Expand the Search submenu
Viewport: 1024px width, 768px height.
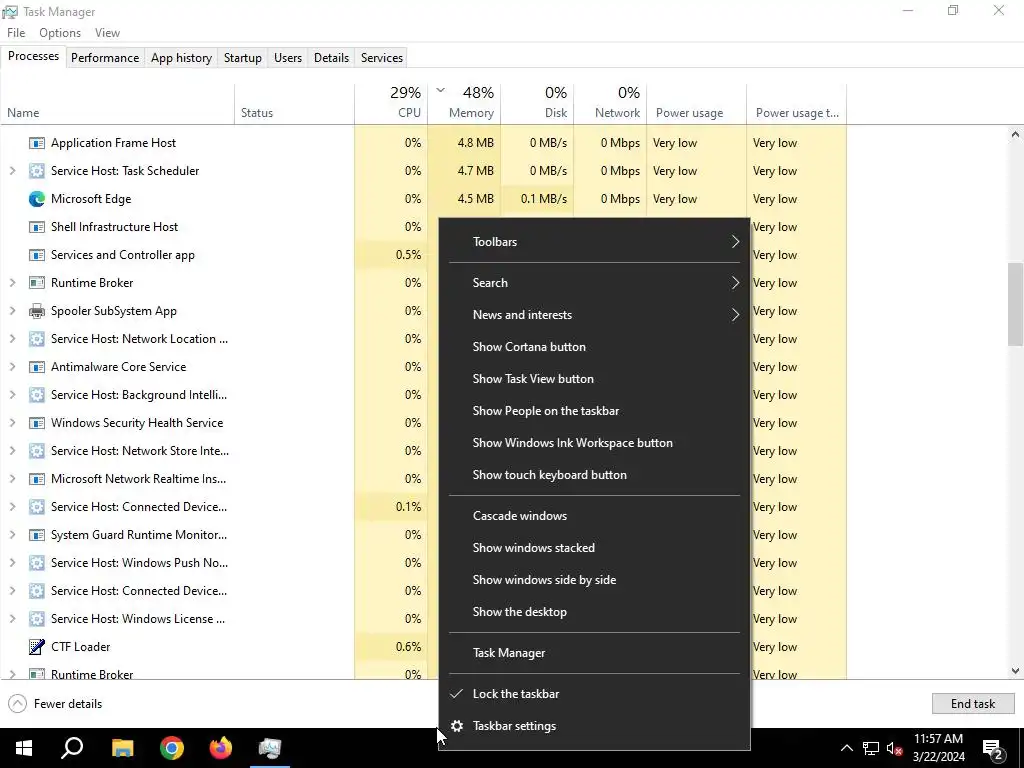pos(594,283)
